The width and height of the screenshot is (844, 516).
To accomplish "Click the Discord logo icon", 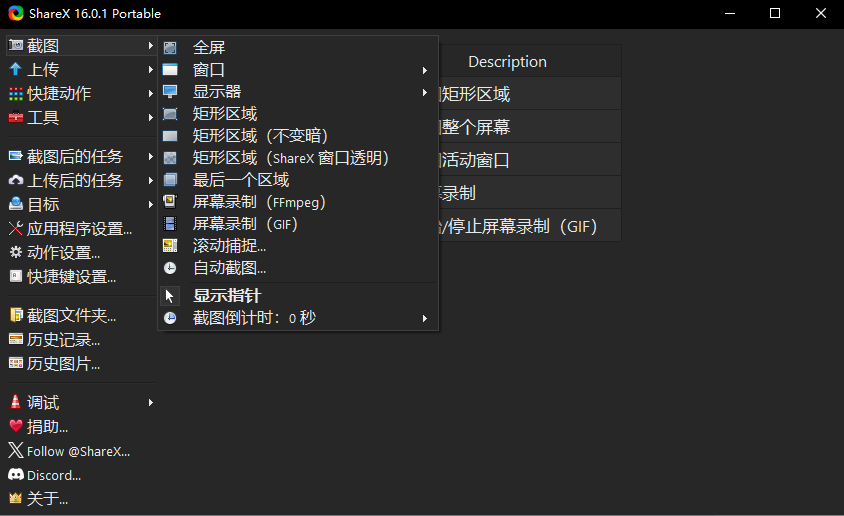I will [16, 475].
